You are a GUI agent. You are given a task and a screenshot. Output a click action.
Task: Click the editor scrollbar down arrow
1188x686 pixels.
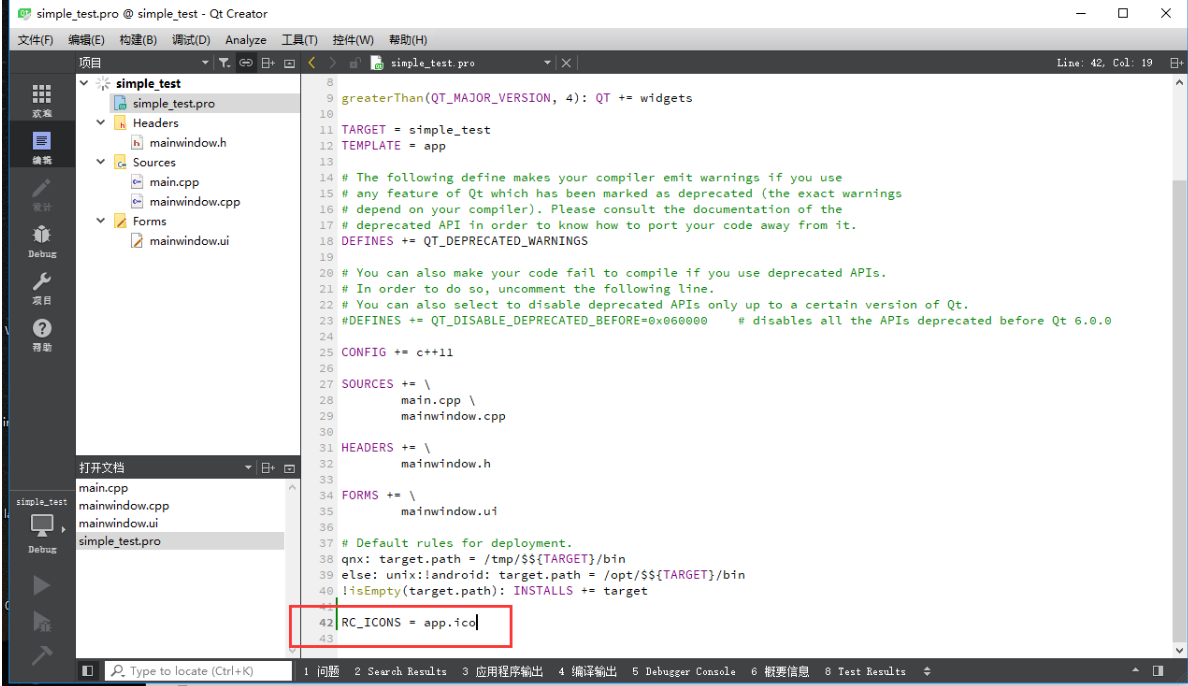(x=1179, y=650)
